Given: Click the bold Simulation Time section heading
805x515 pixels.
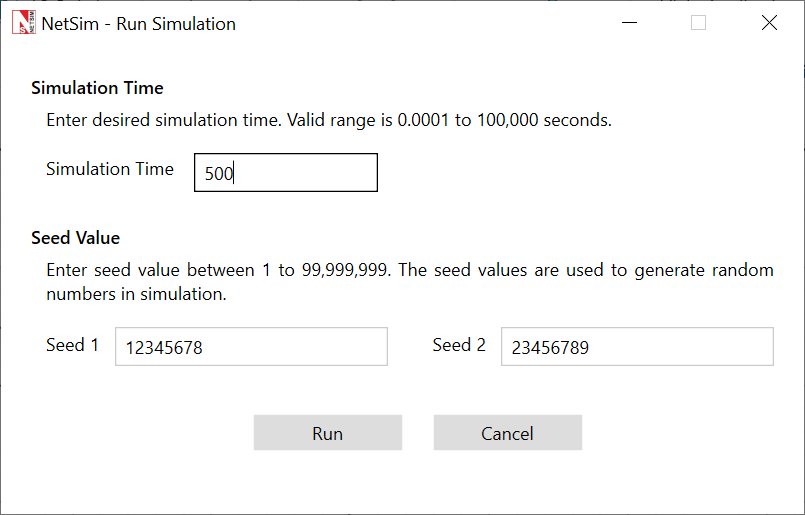Looking at the screenshot, I should click(x=97, y=88).
